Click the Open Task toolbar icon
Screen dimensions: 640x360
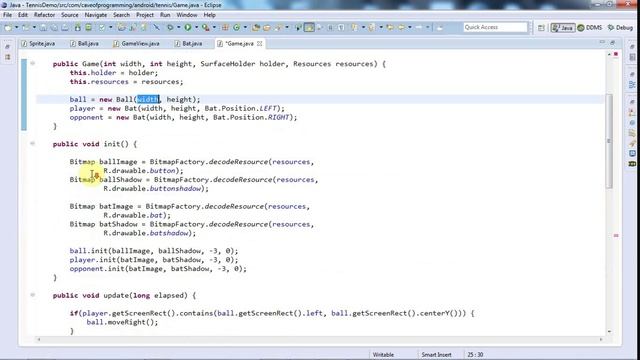(267, 28)
